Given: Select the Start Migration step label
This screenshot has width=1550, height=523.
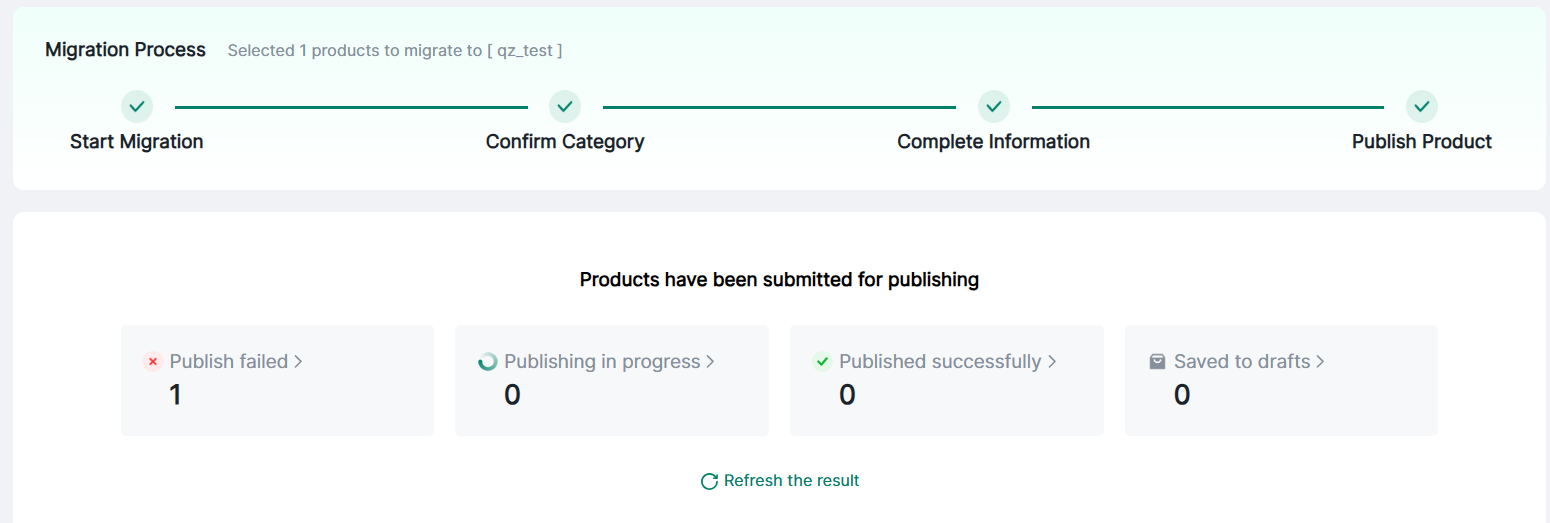Looking at the screenshot, I should pyautogui.click(x=136, y=142).
